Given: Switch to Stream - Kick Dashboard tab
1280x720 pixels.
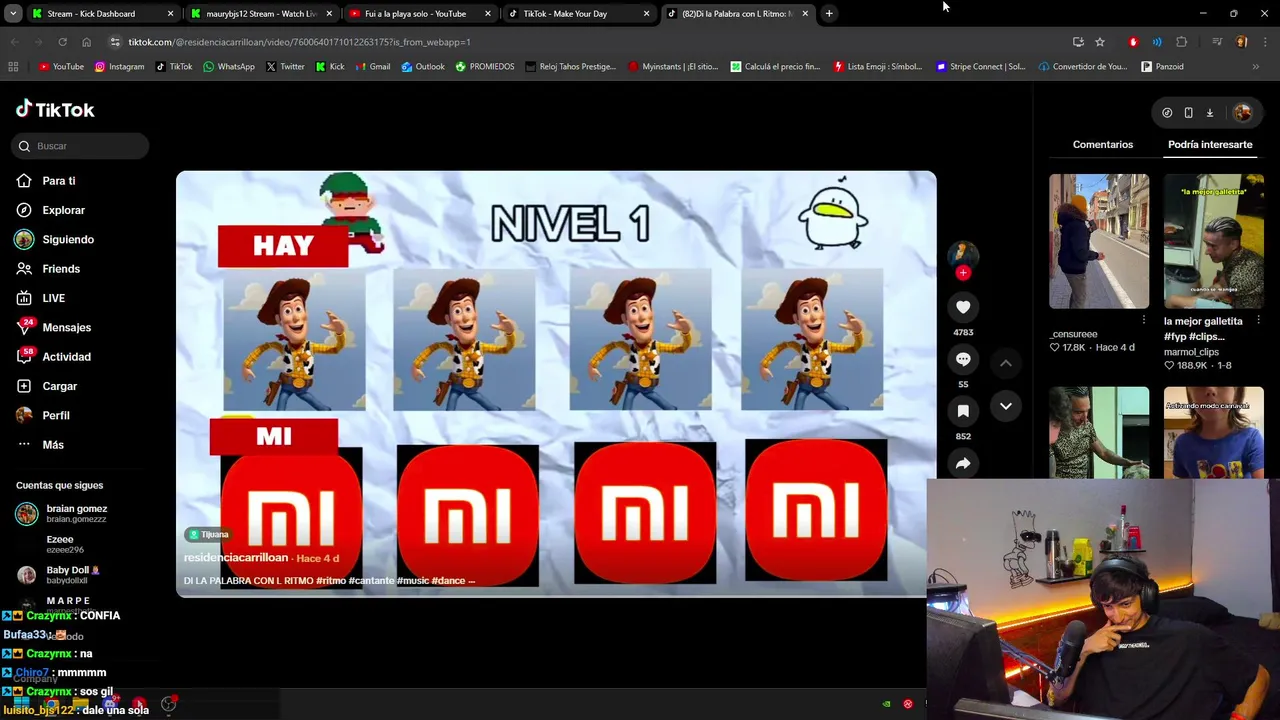Looking at the screenshot, I should pyautogui.click(x=100, y=14).
